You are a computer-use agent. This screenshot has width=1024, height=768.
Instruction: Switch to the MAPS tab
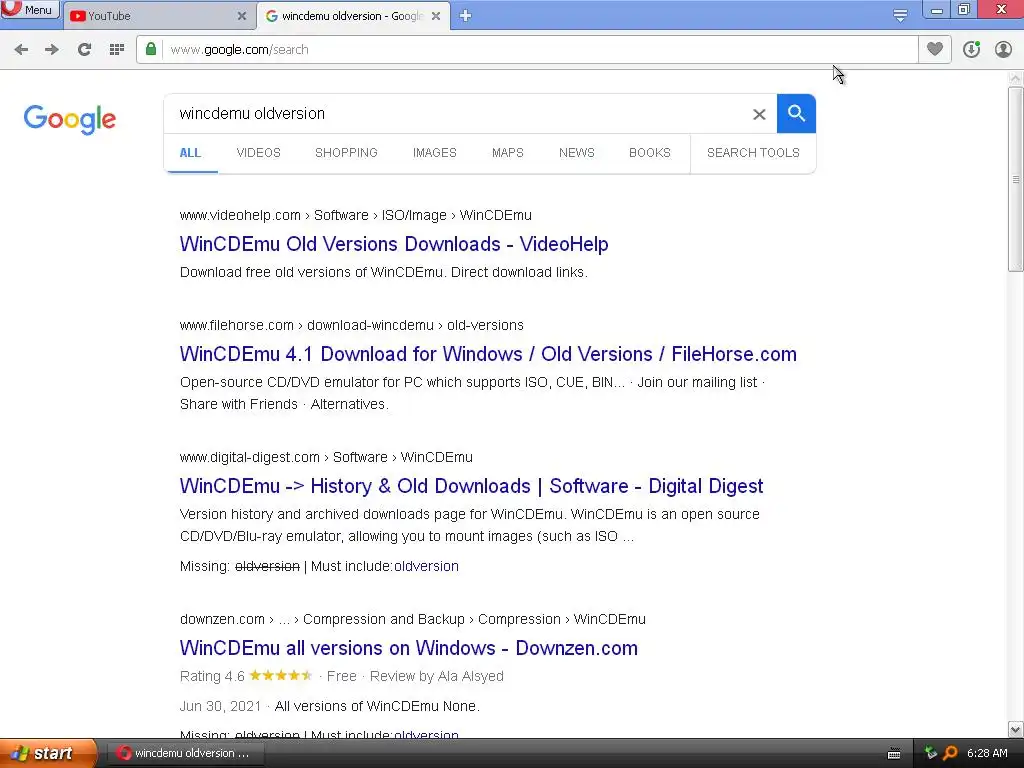(507, 153)
